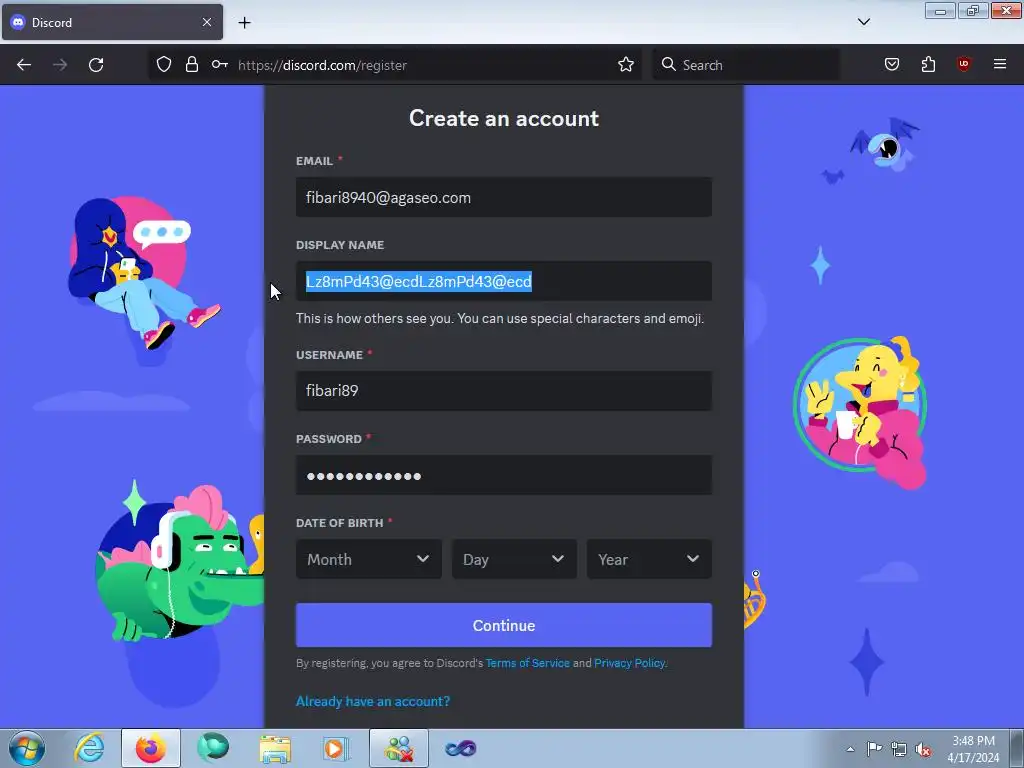Click the browser forward arrow

pyautogui.click(x=60, y=65)
